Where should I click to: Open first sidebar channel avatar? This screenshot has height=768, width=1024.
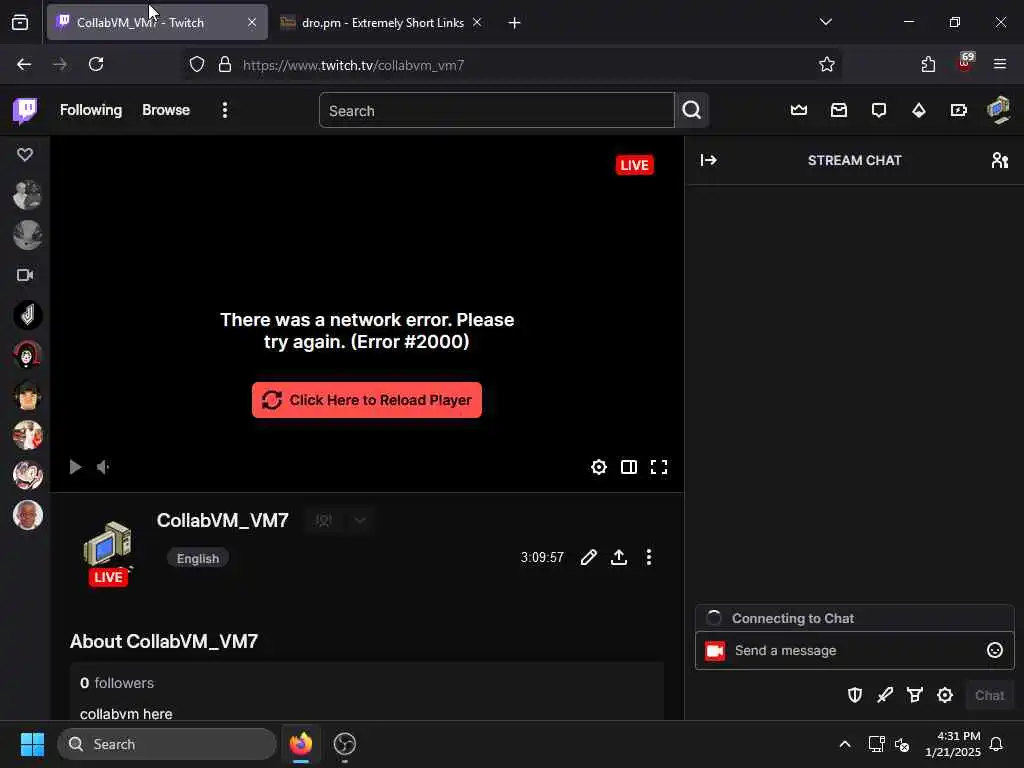point(27,195)
